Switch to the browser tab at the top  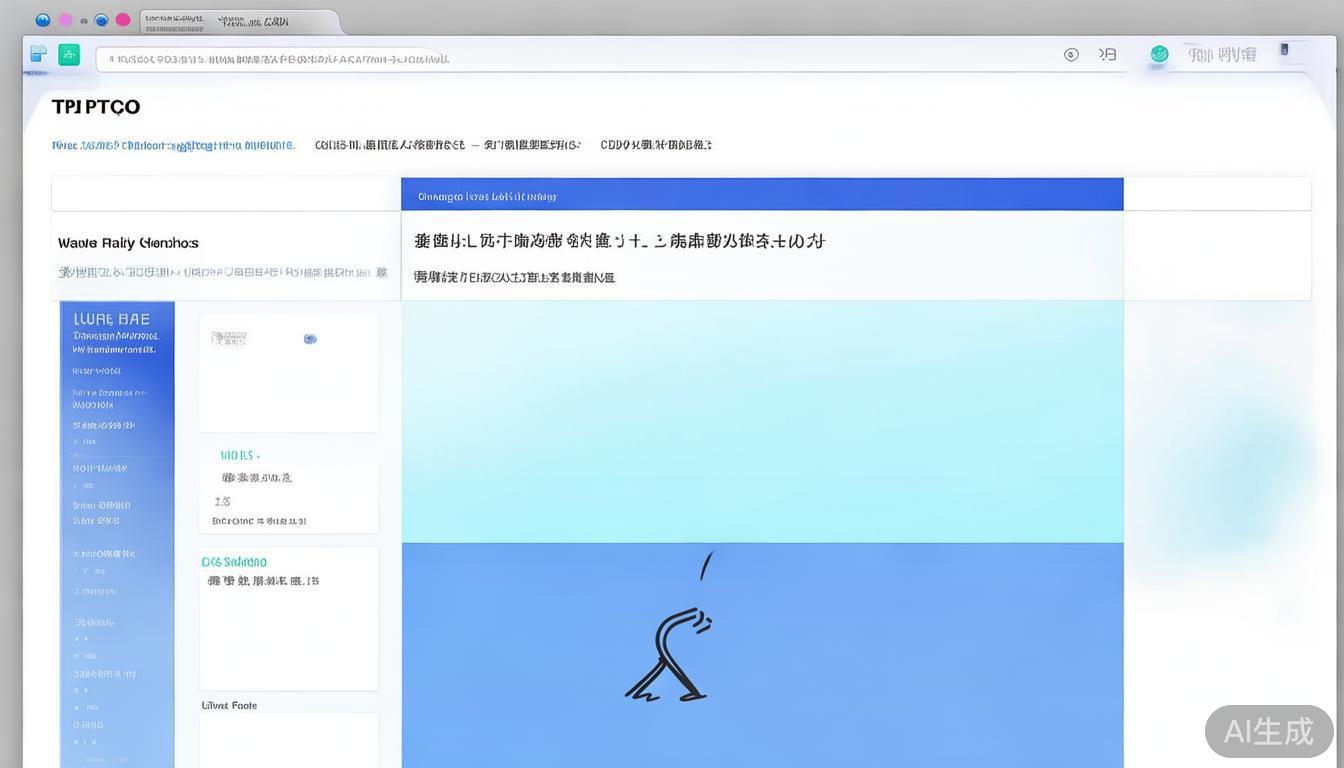pos(240,19)
